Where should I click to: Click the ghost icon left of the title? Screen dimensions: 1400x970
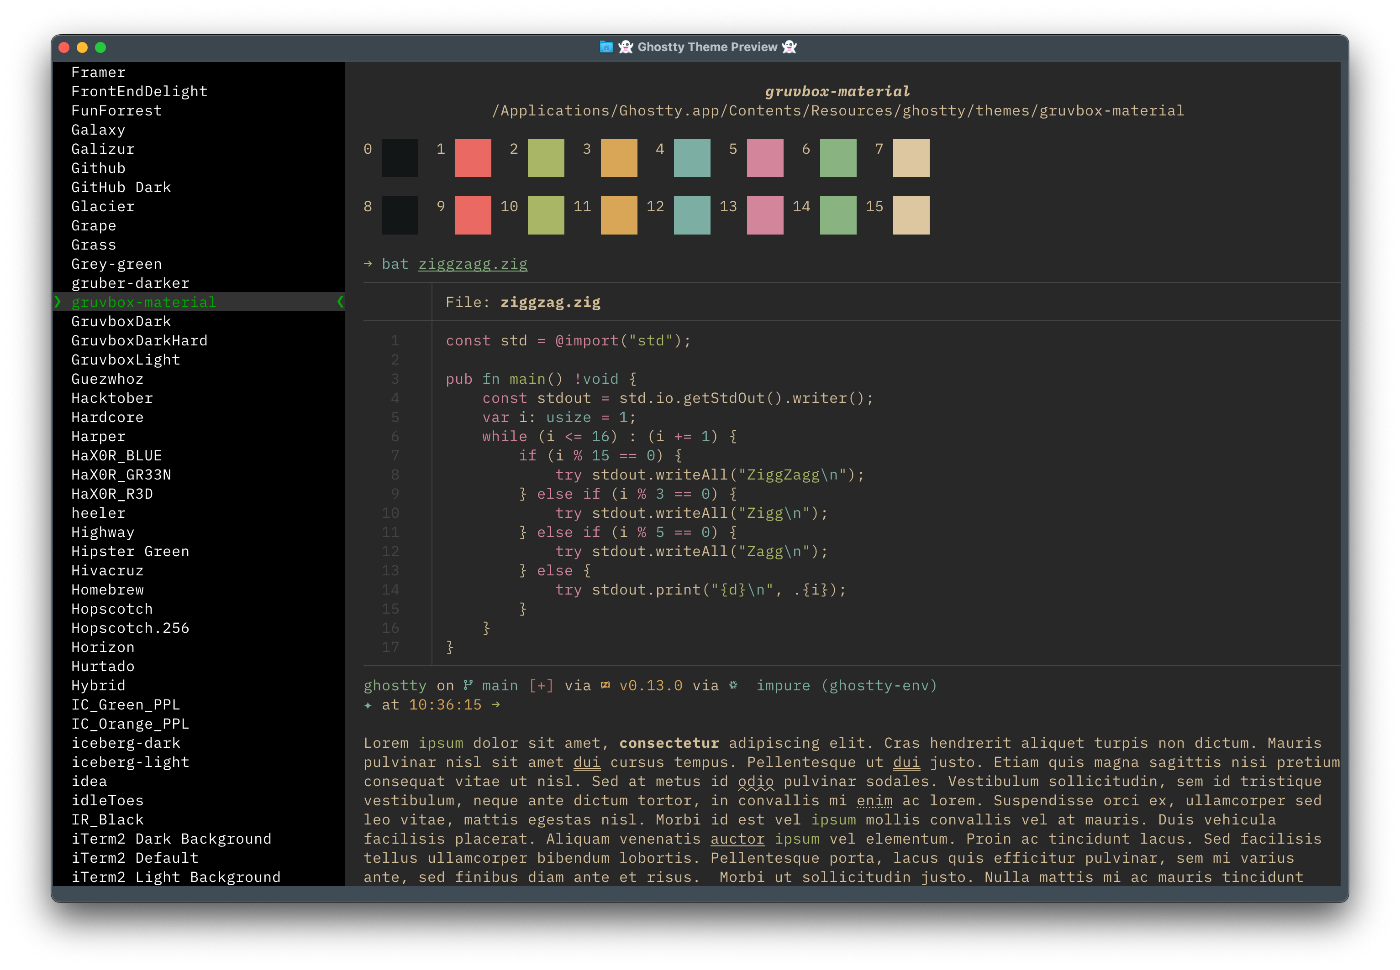626,47
